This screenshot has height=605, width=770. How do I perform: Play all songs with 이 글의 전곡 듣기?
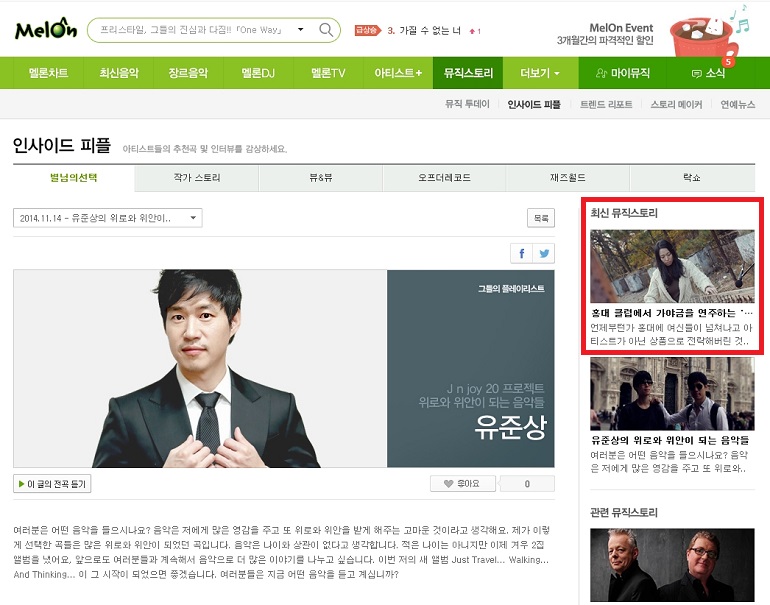[52, 484]
